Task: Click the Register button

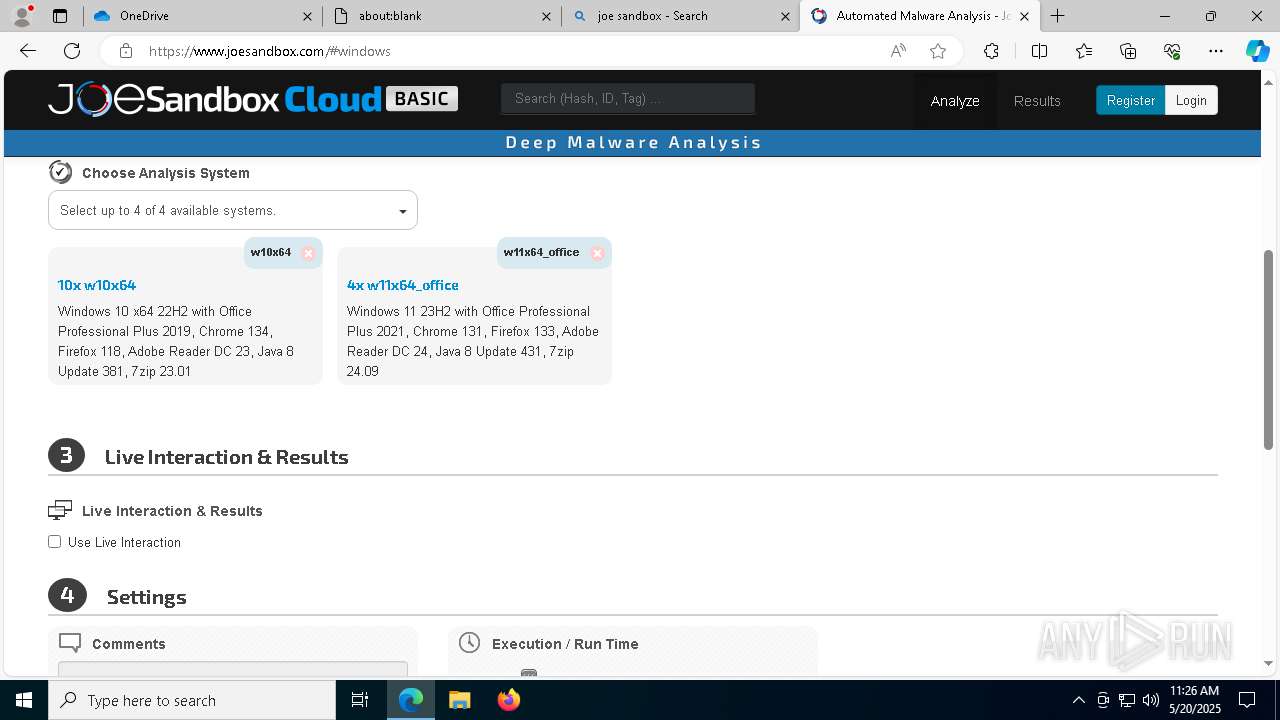Action: coord(1130,100)
